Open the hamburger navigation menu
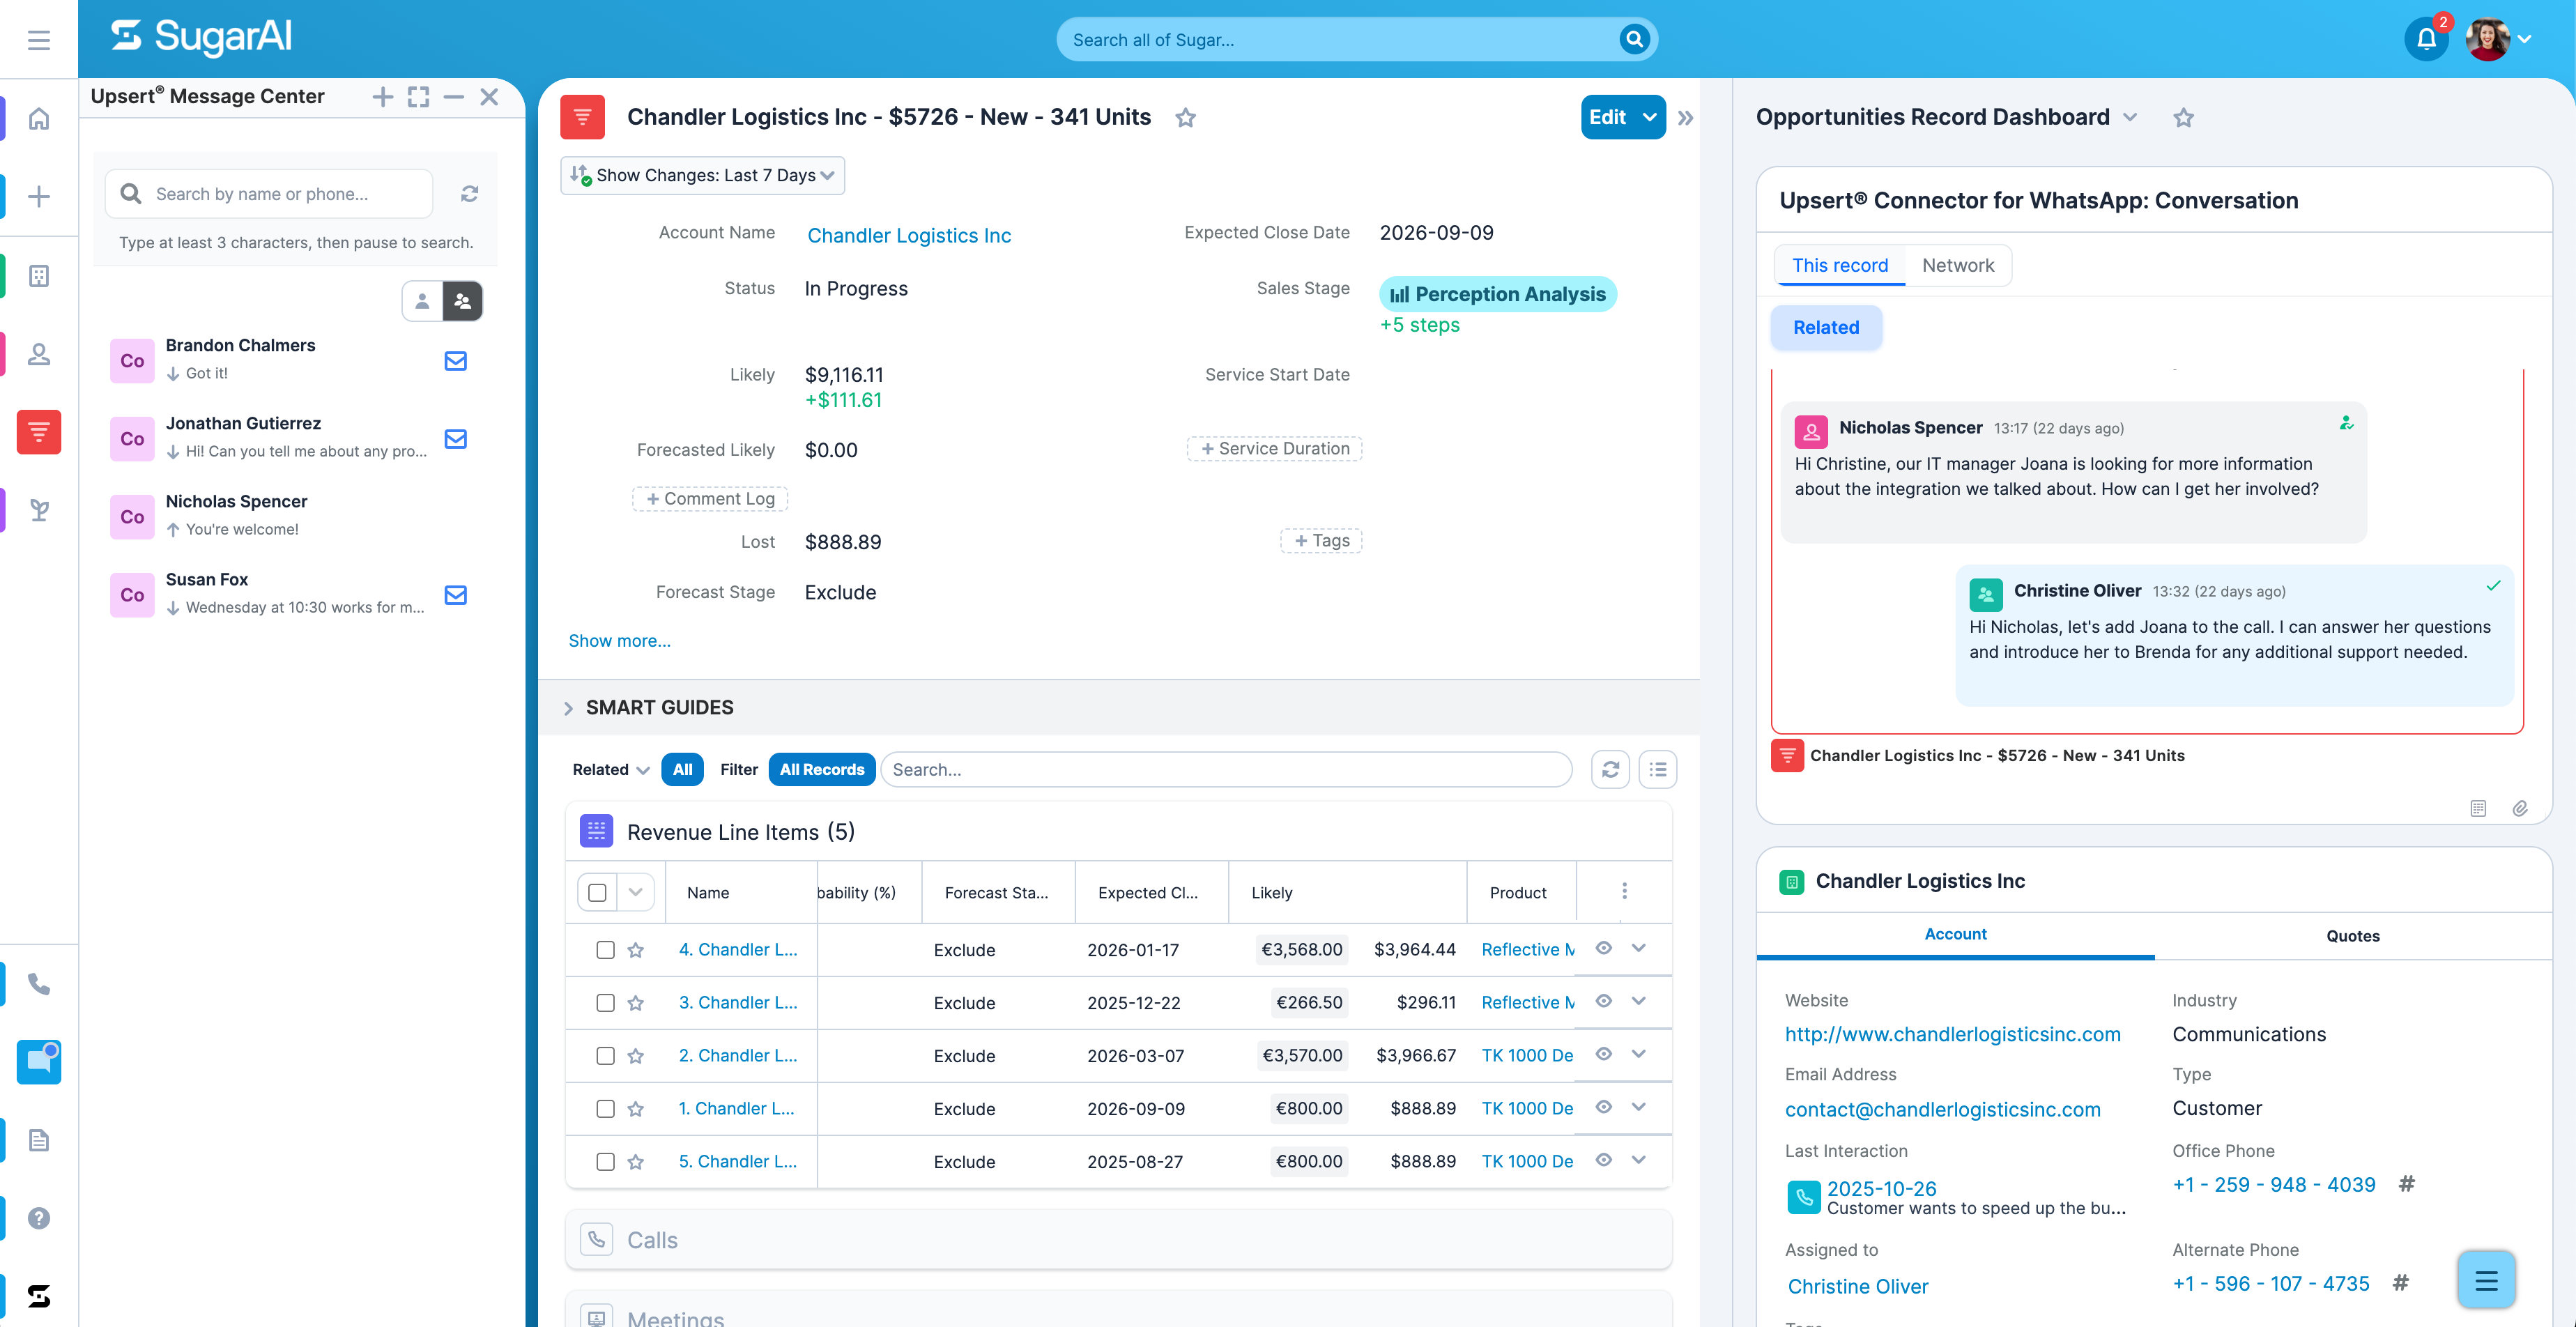The width and height of the screenshot is (2576, 1327). coord(39,40)
